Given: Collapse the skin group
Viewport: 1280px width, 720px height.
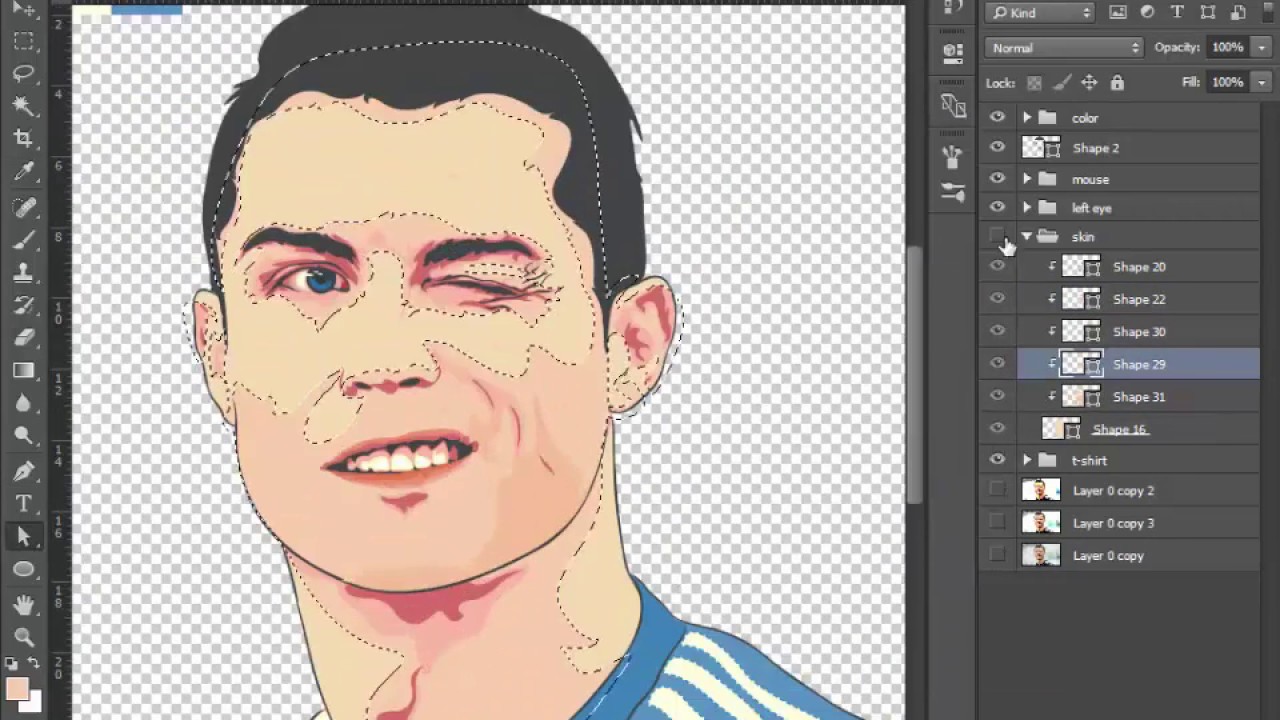Looking at the screenshot, I should pos(1026,236).
